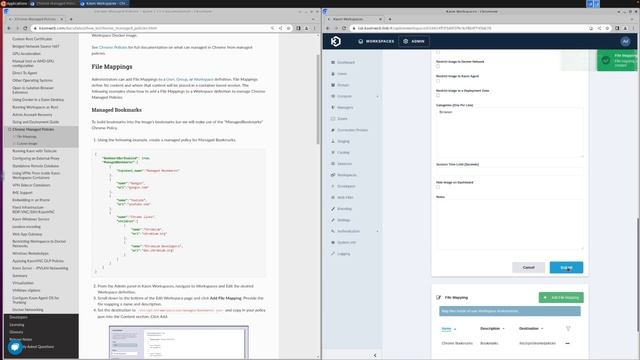Open the user avatar in Kasm header

point(625,41)
